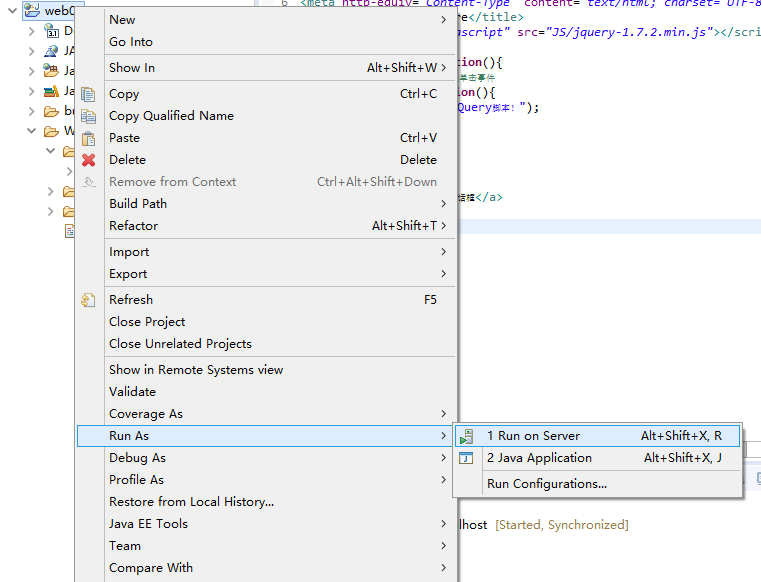761x582 pixels.
Task: Select Paste from the context menu
Action: tap(266, 138)
